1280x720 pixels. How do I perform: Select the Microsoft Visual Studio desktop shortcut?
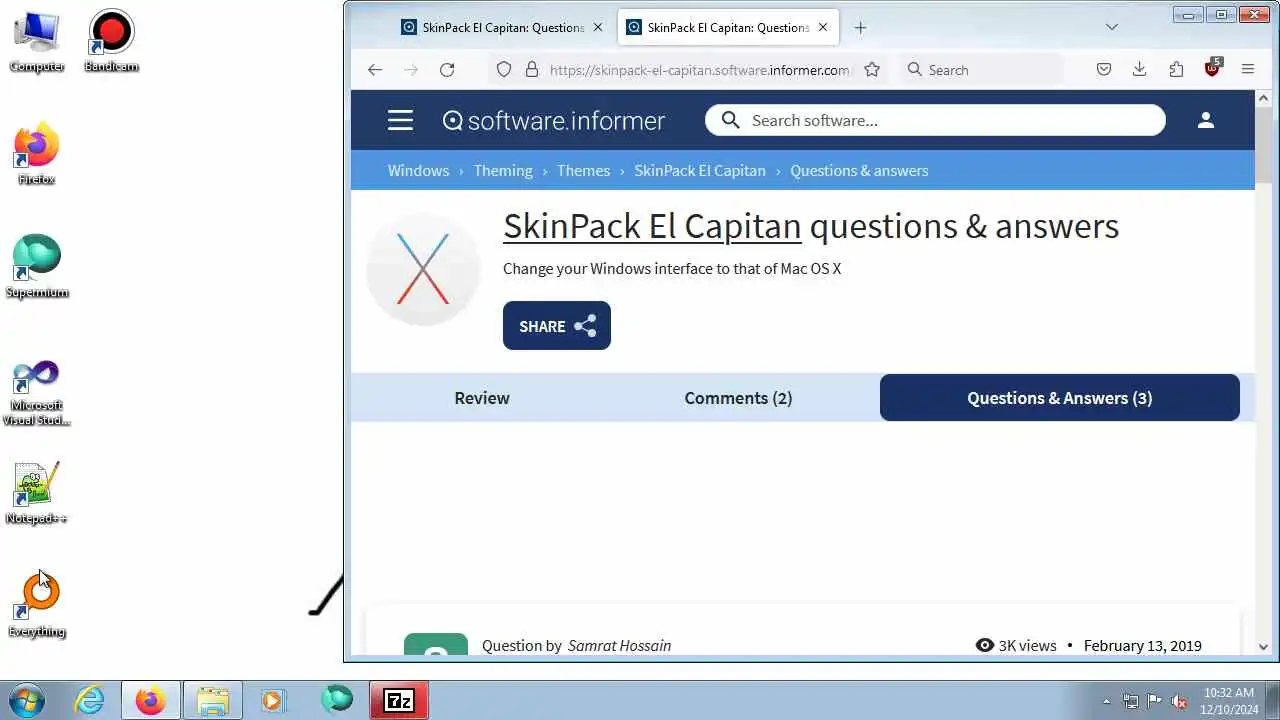pyautogui.click(x=37, y=394)
